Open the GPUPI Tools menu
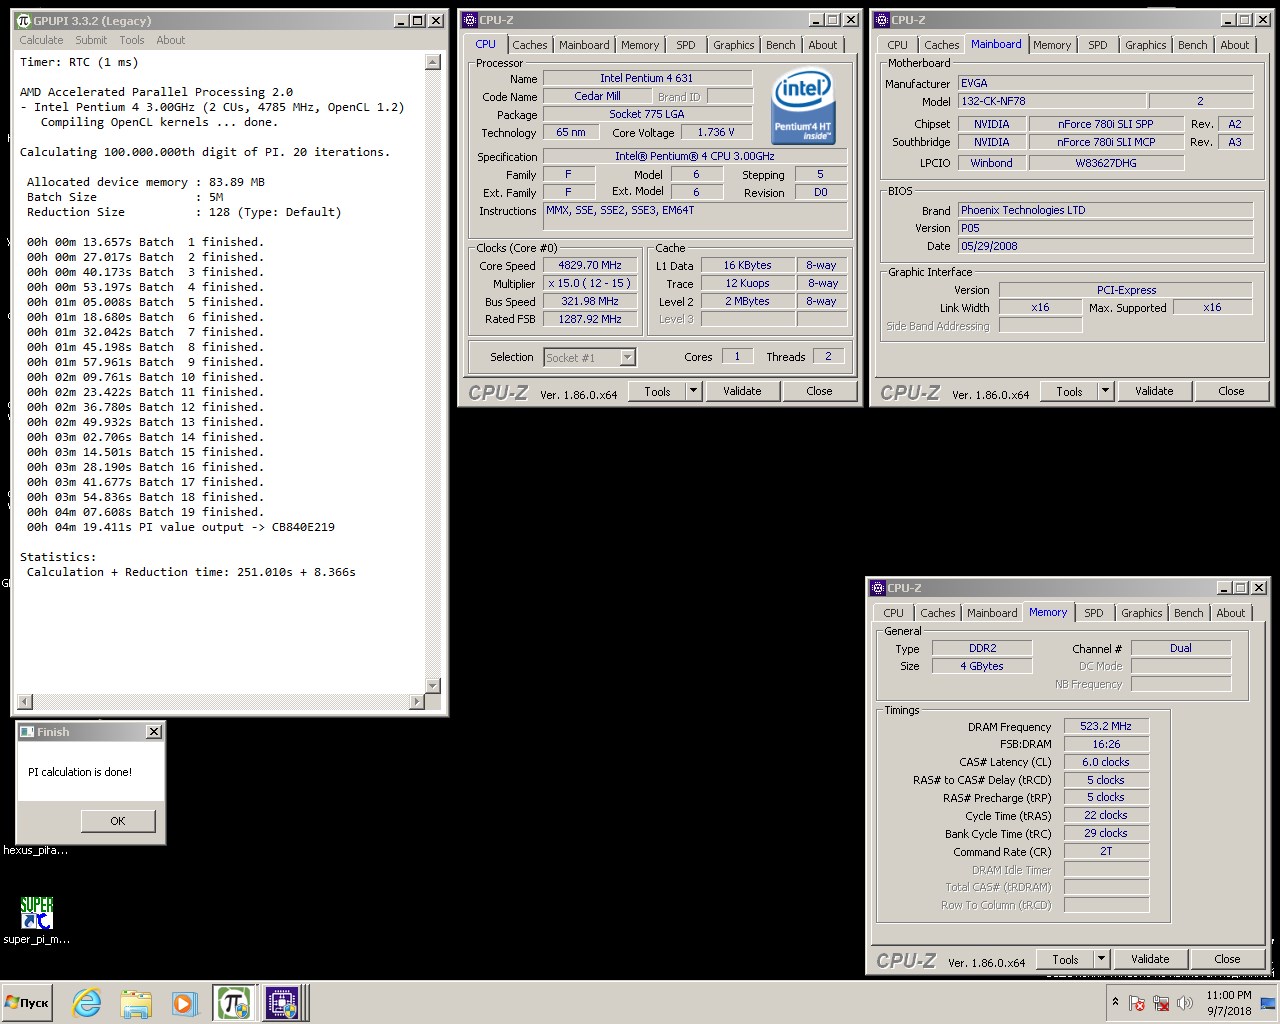The height and width of the screenshot is (1024, 1280). (132, 40)
